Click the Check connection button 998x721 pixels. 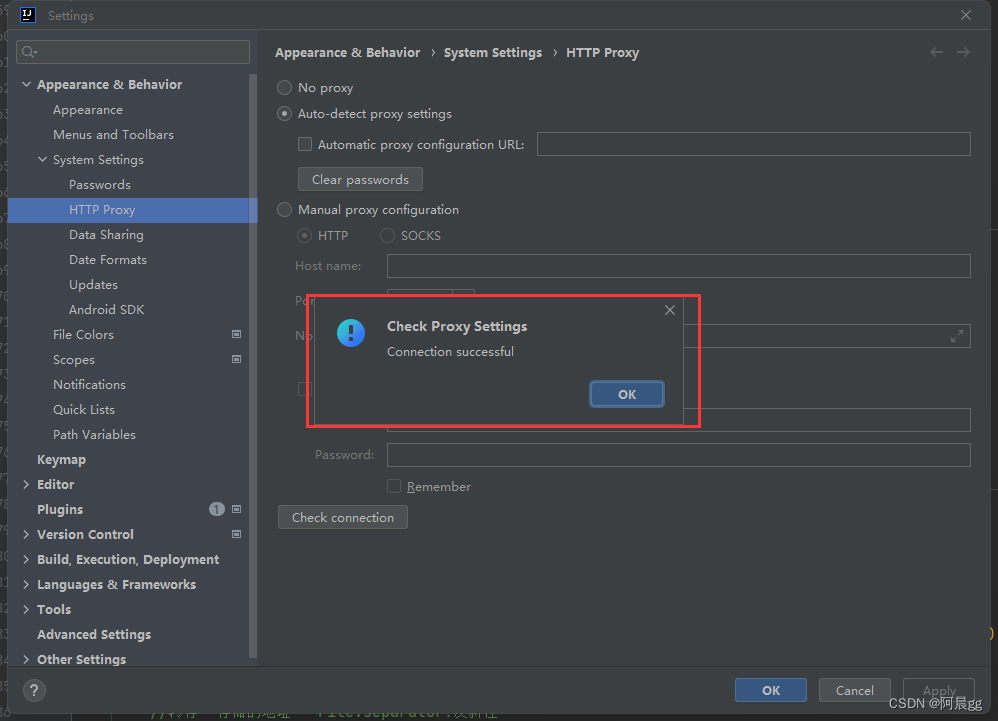pos(342,517)
